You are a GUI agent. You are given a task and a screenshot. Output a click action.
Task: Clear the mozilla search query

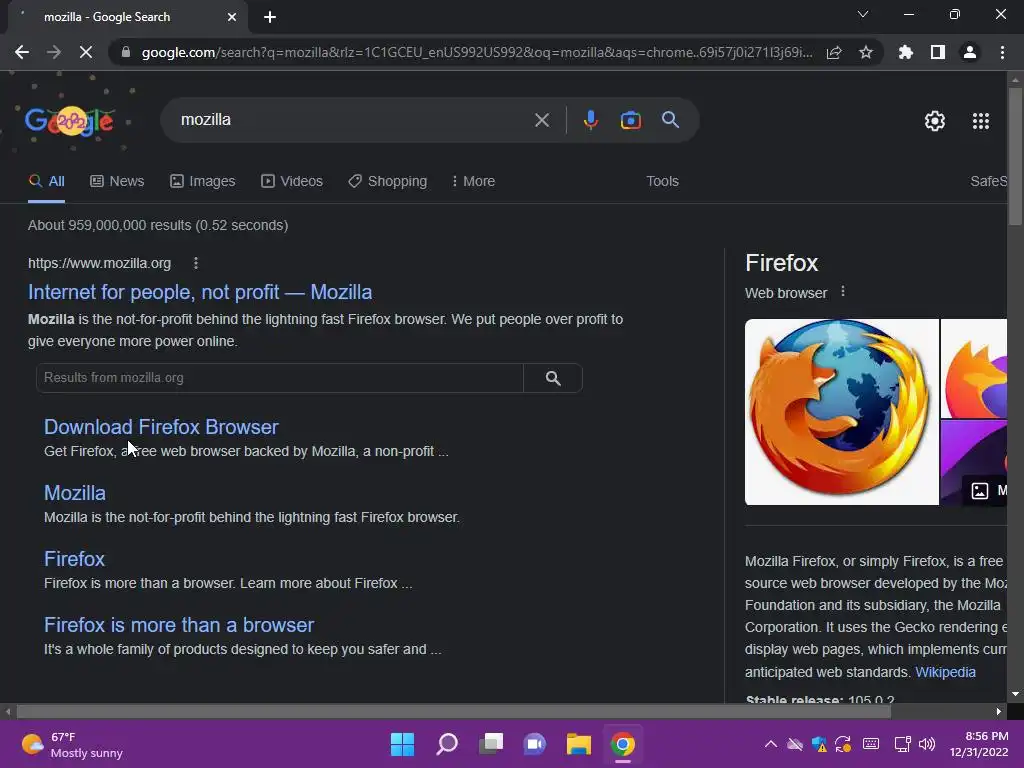click(542, 120)
